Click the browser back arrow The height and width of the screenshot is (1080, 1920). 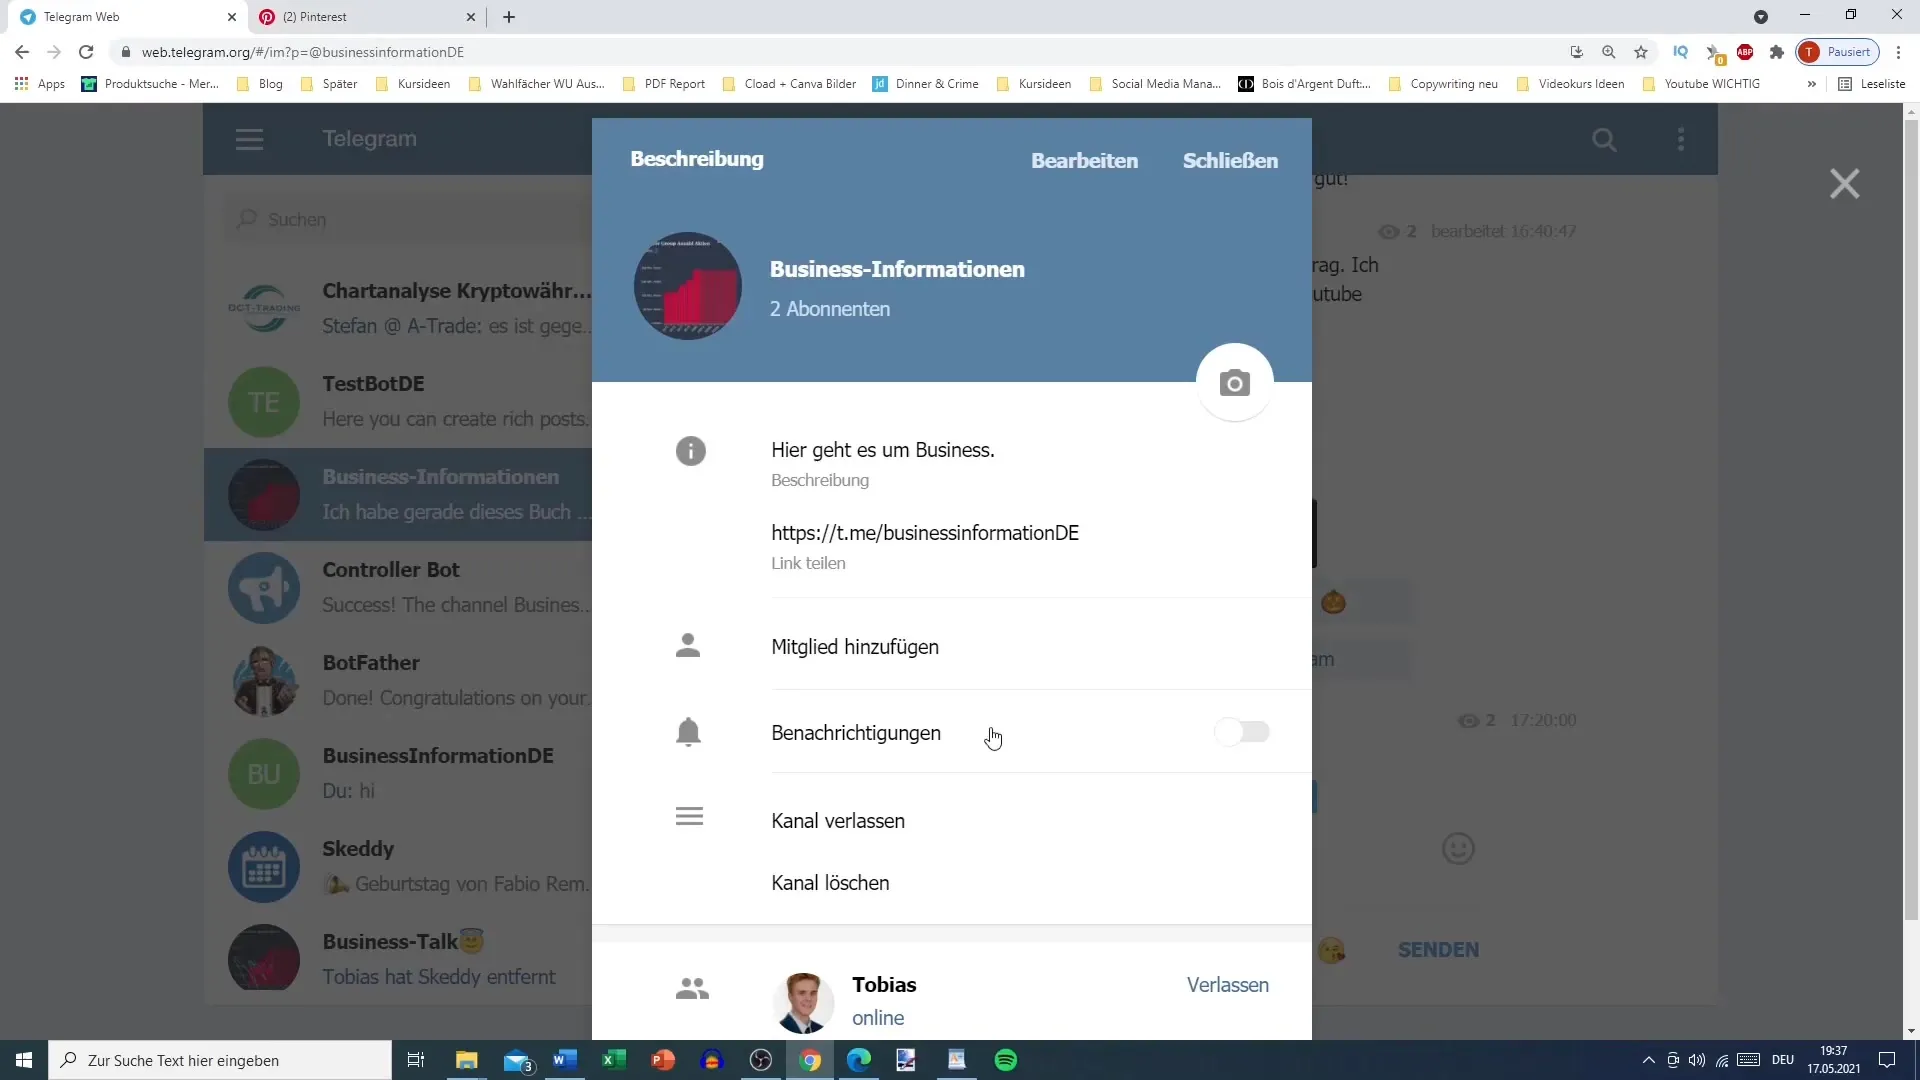click(22, 52)
